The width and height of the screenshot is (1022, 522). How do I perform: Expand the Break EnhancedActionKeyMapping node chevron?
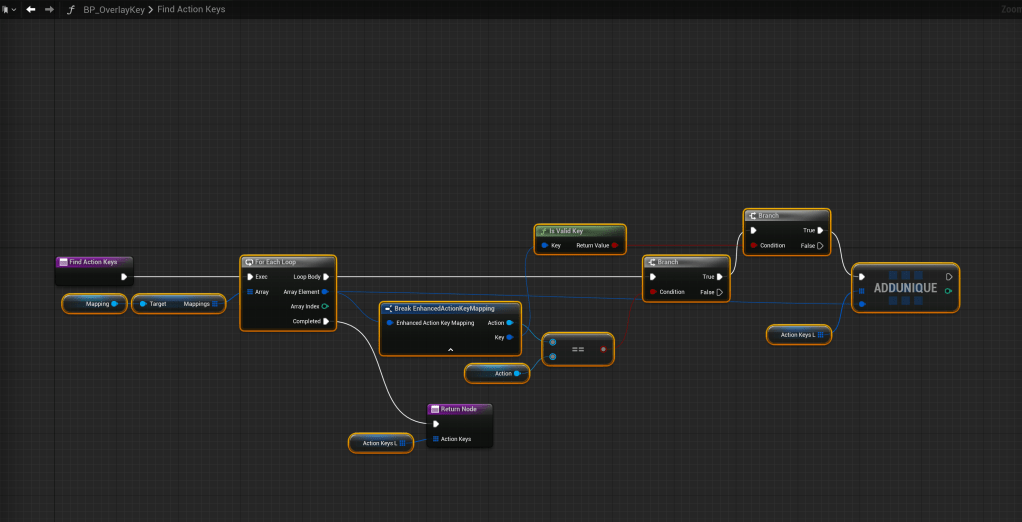coord(450,349)
